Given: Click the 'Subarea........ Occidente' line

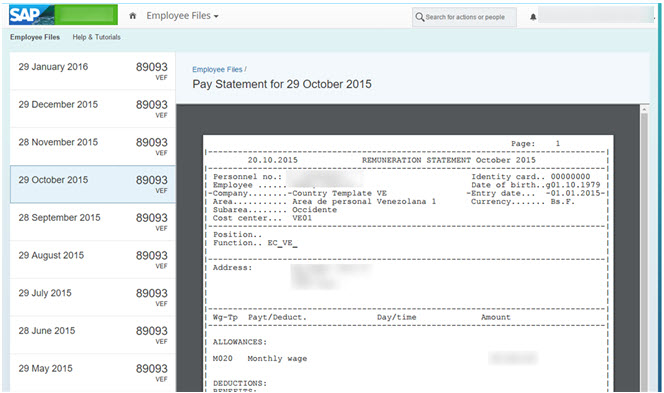Looking at the screenshot, I should [x=275, y=210].
